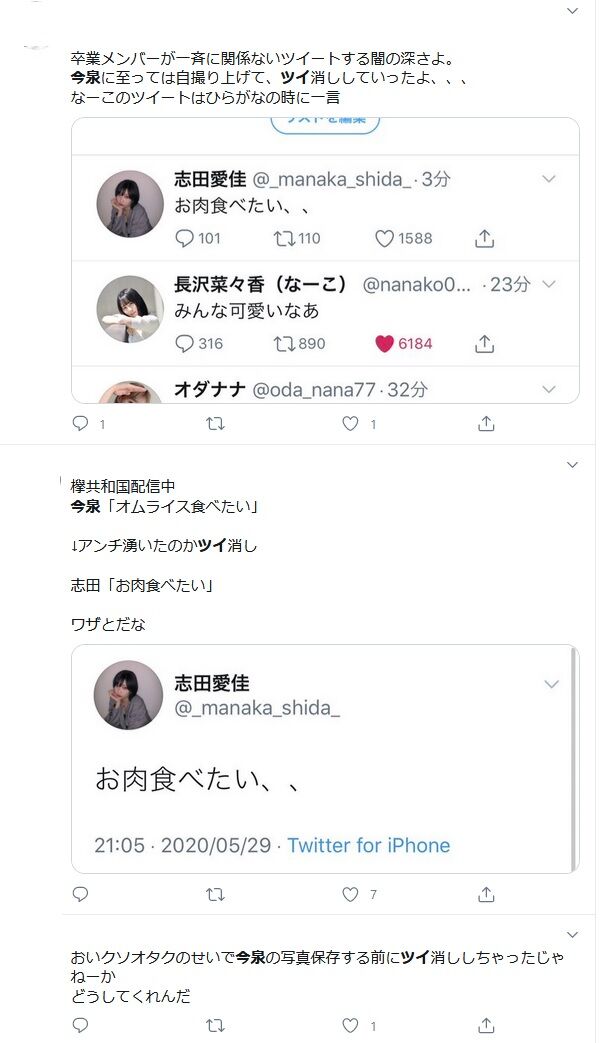Retweet the second tweet about 欅共和国配信中
The image size is (603, 1043).
(214, 894)
